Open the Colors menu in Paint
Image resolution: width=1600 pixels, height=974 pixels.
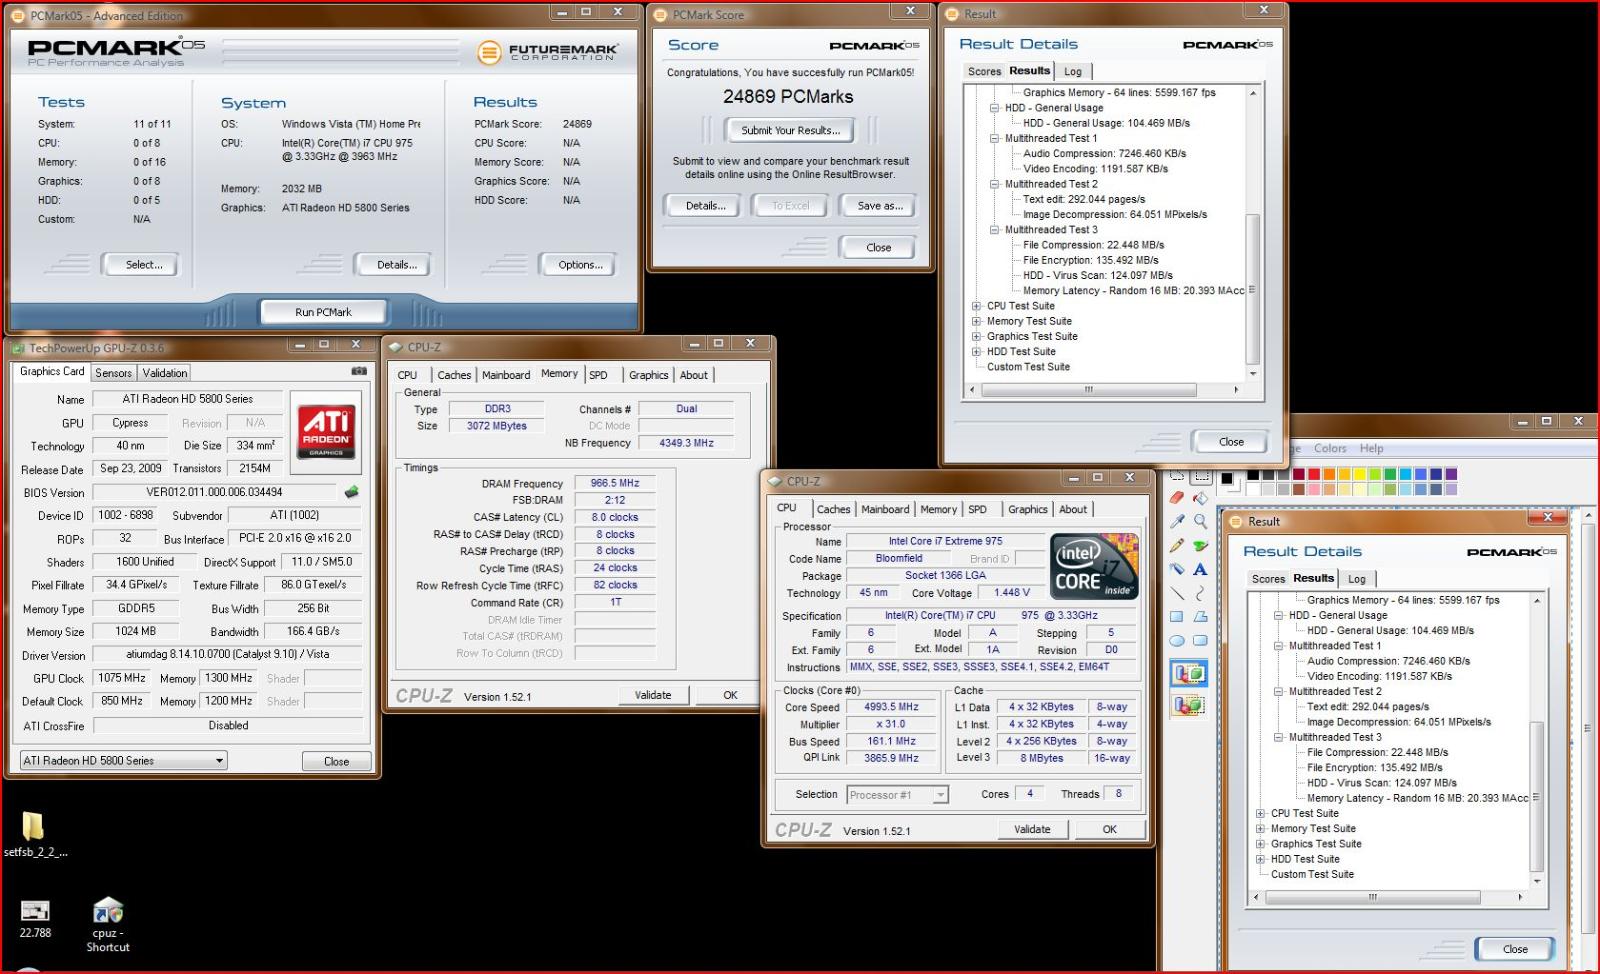tap(1330, 448)
